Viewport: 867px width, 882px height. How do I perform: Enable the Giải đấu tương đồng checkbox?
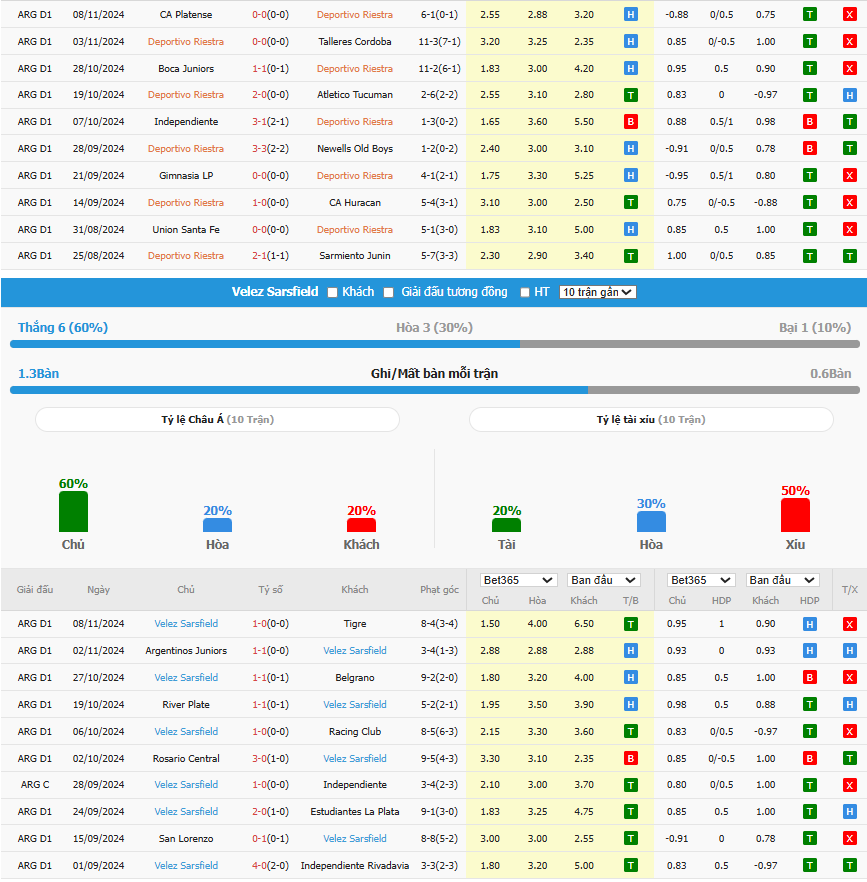[388, 292]
